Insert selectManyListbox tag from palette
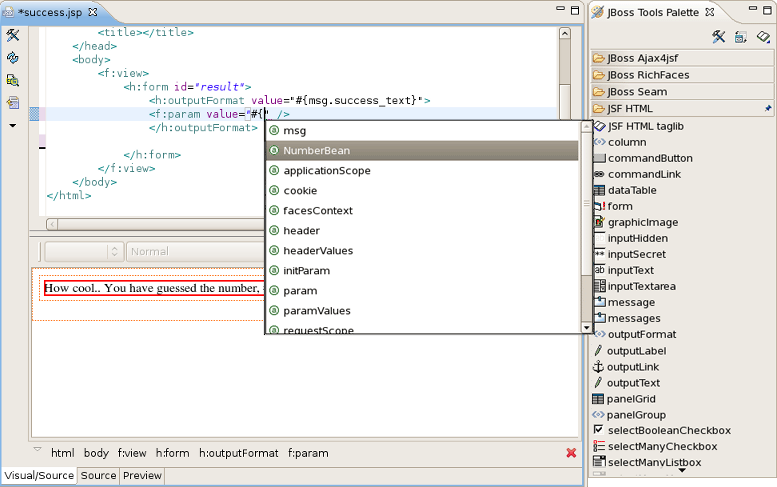777x487 pixels. point(648,462)
